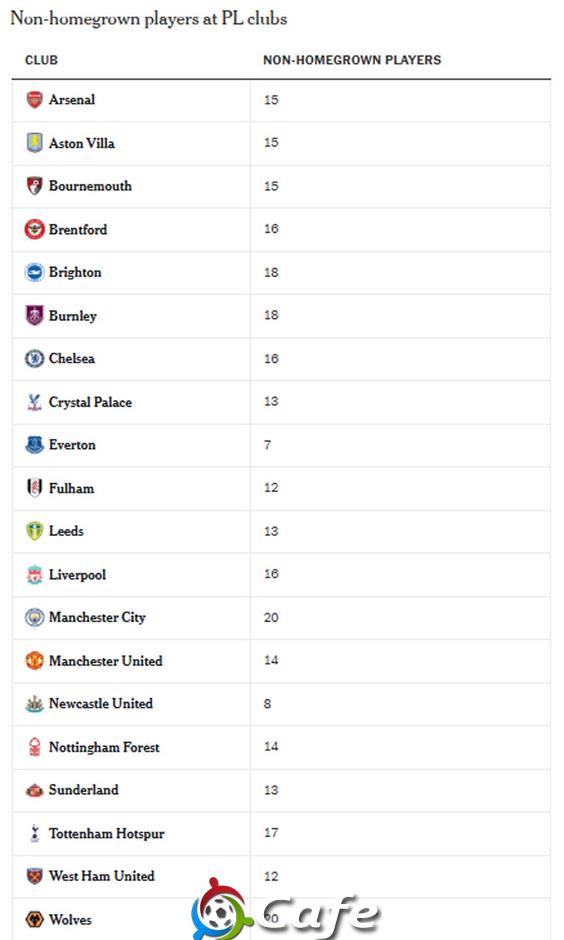The width and height of the screenshot is (564, 940).
Task: Click the CLUB column header
Action: tap(41, 60)
